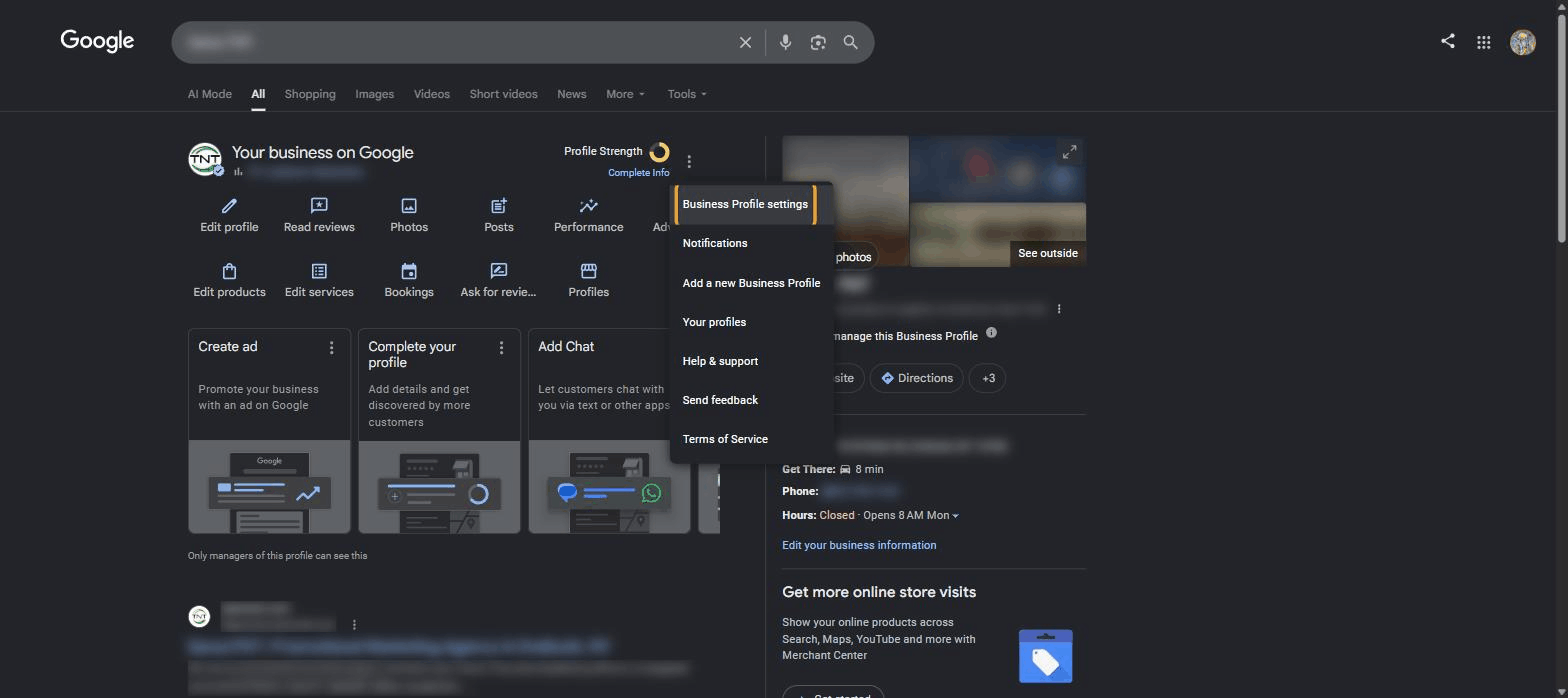The height and width of the screenshot is (698, 1568).
Task: Open Edit products
Action: pos(229,280)
